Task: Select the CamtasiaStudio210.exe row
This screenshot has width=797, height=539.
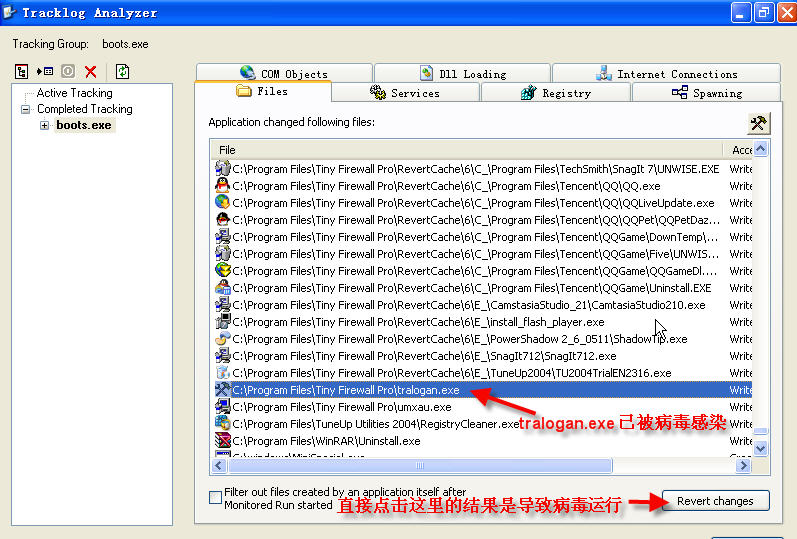Action: 482,305
